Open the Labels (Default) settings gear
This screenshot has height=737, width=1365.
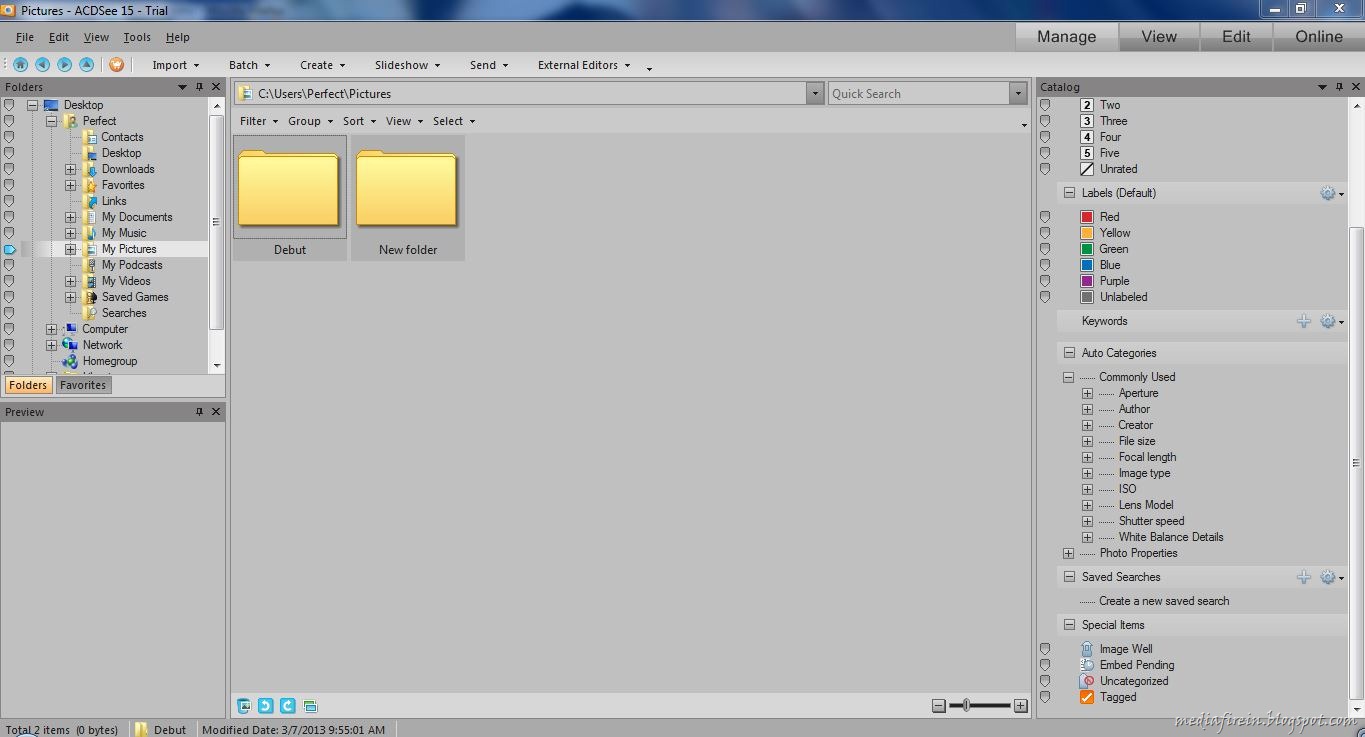tap(1331, 194)
